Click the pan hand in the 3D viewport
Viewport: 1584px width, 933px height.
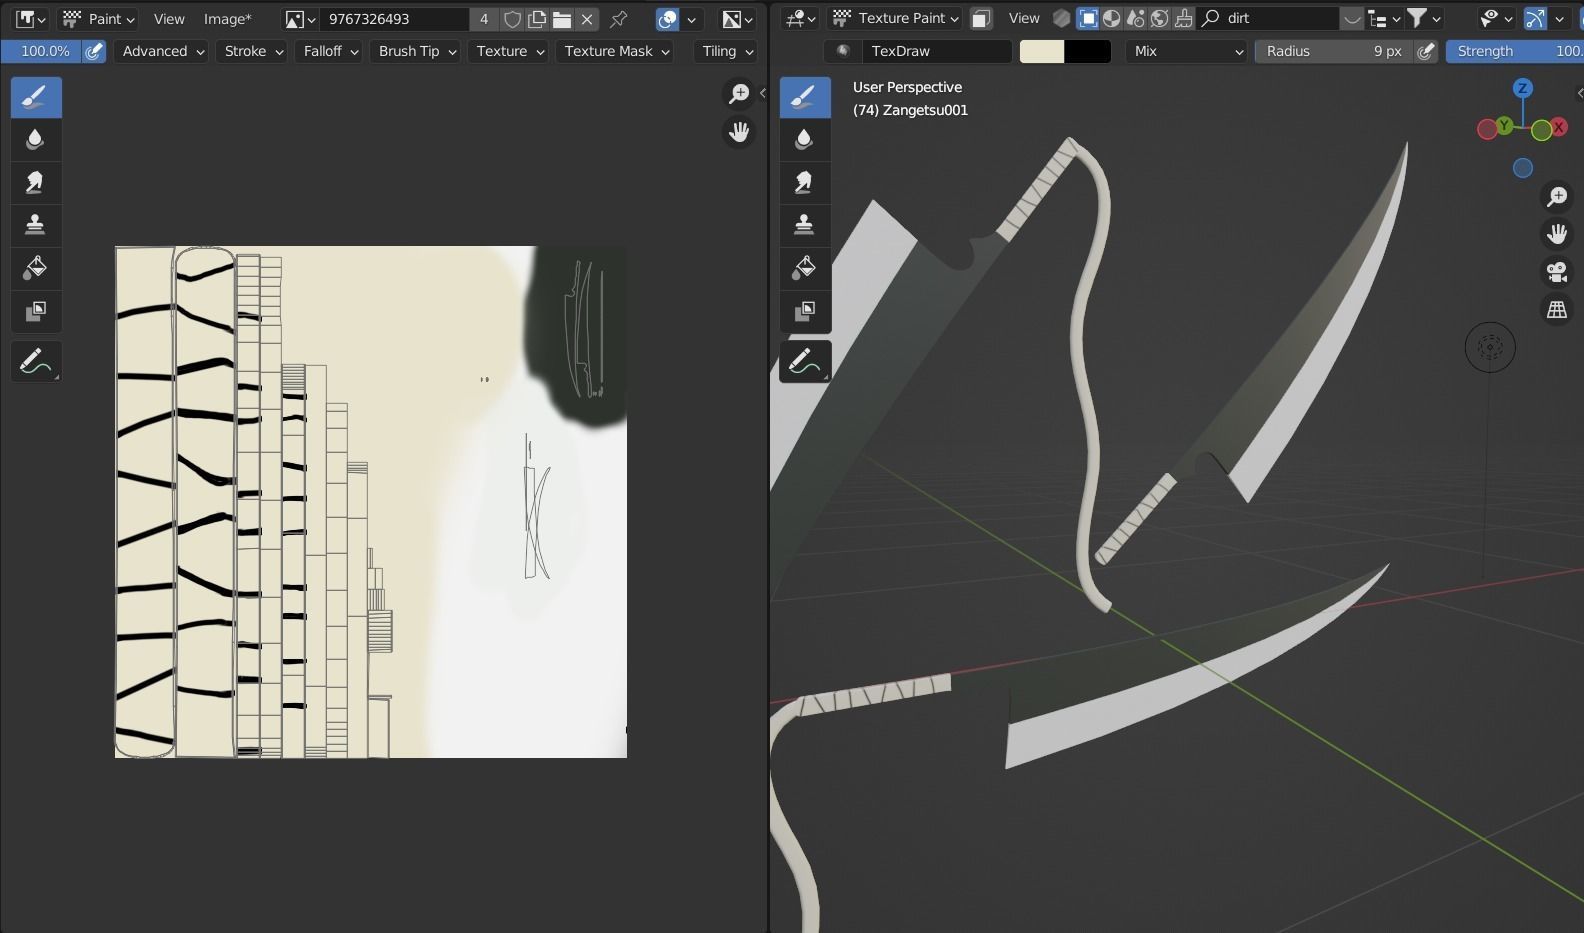pyautogui.click(x=1557, y=234)
